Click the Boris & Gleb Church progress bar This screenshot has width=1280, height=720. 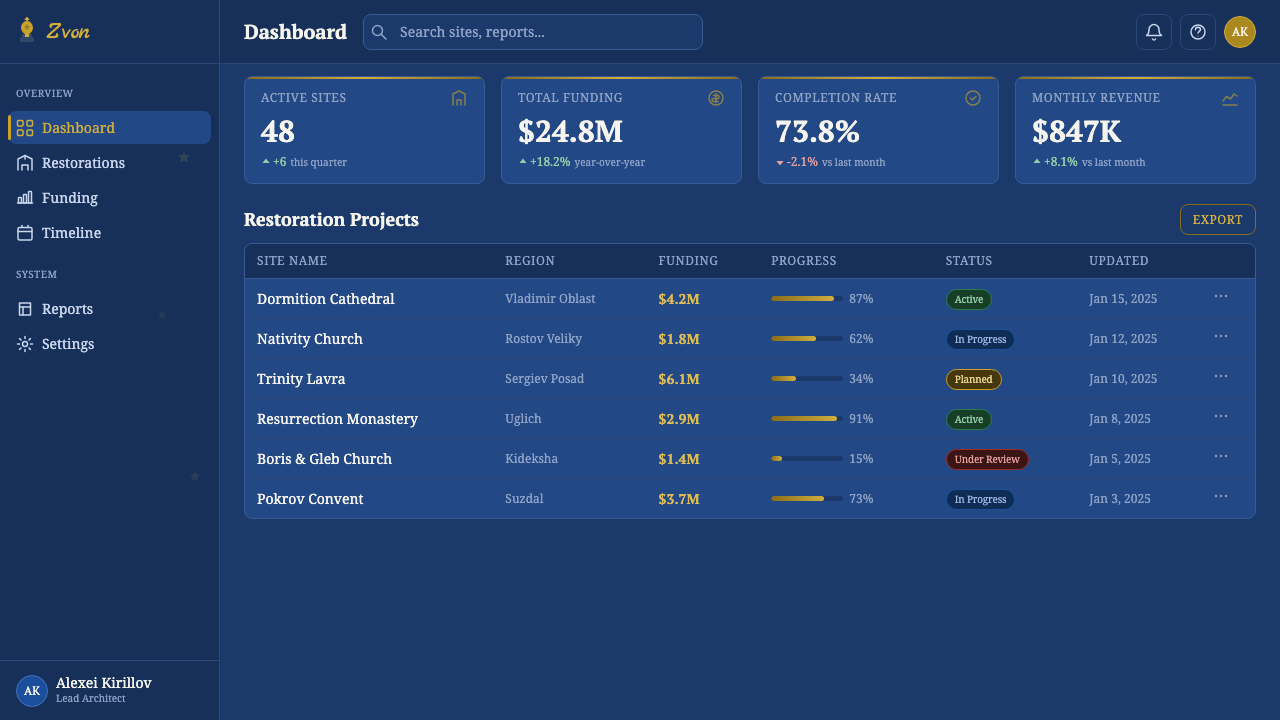[807, 459]
